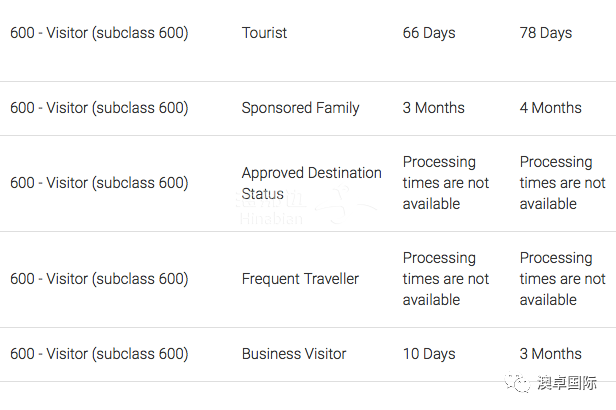Click the 4 Months processing time
Viewport: 616px width, 410px height.
point(550,108)
